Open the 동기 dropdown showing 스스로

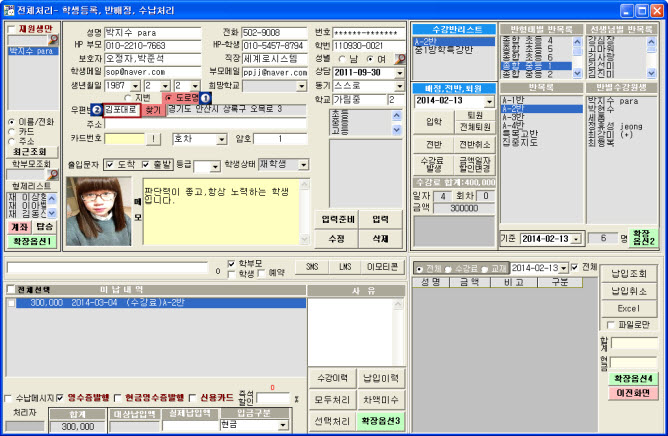[x=399, y=86]
